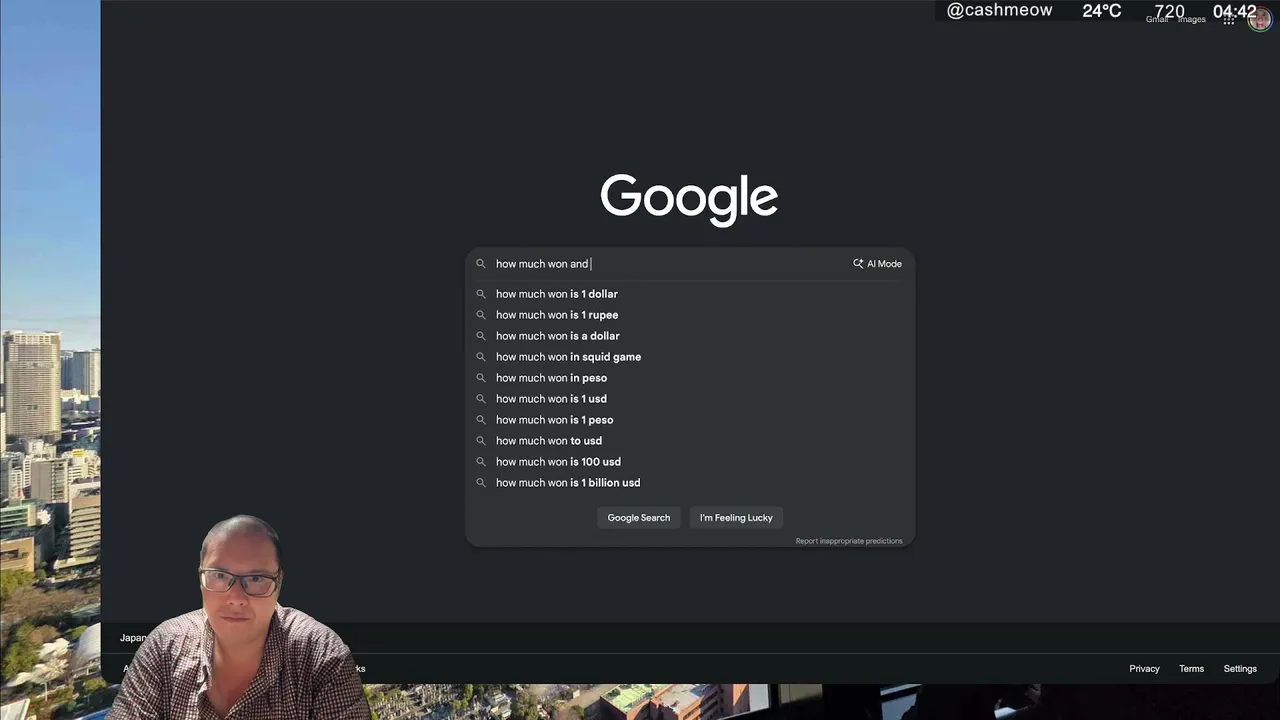Open AI Mode in the search bar

[877, 264]
